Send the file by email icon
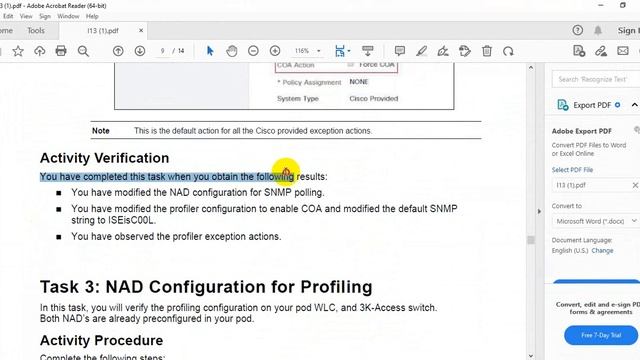 tap(623, 51)
